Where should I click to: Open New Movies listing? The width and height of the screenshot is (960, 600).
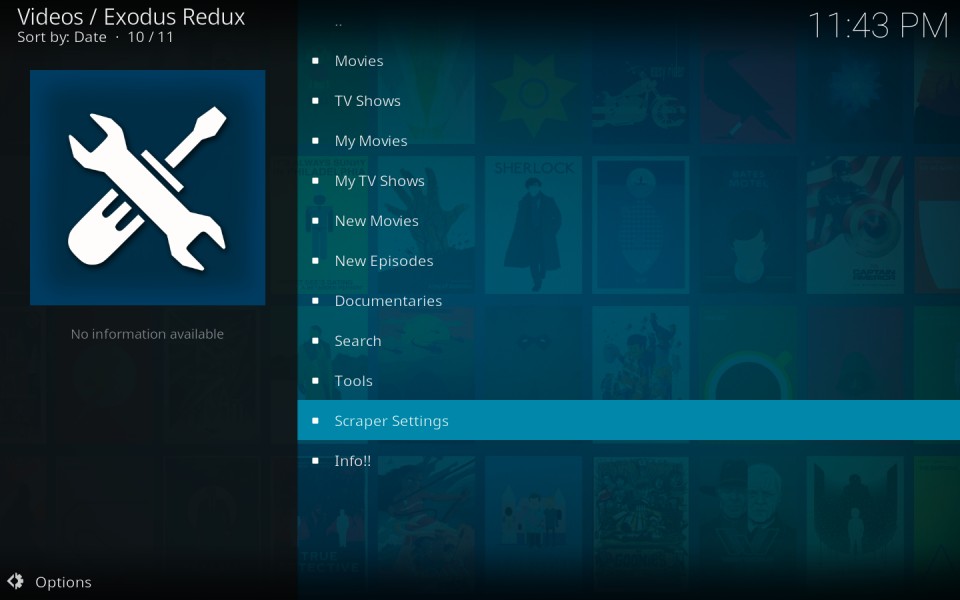(628, 220)
